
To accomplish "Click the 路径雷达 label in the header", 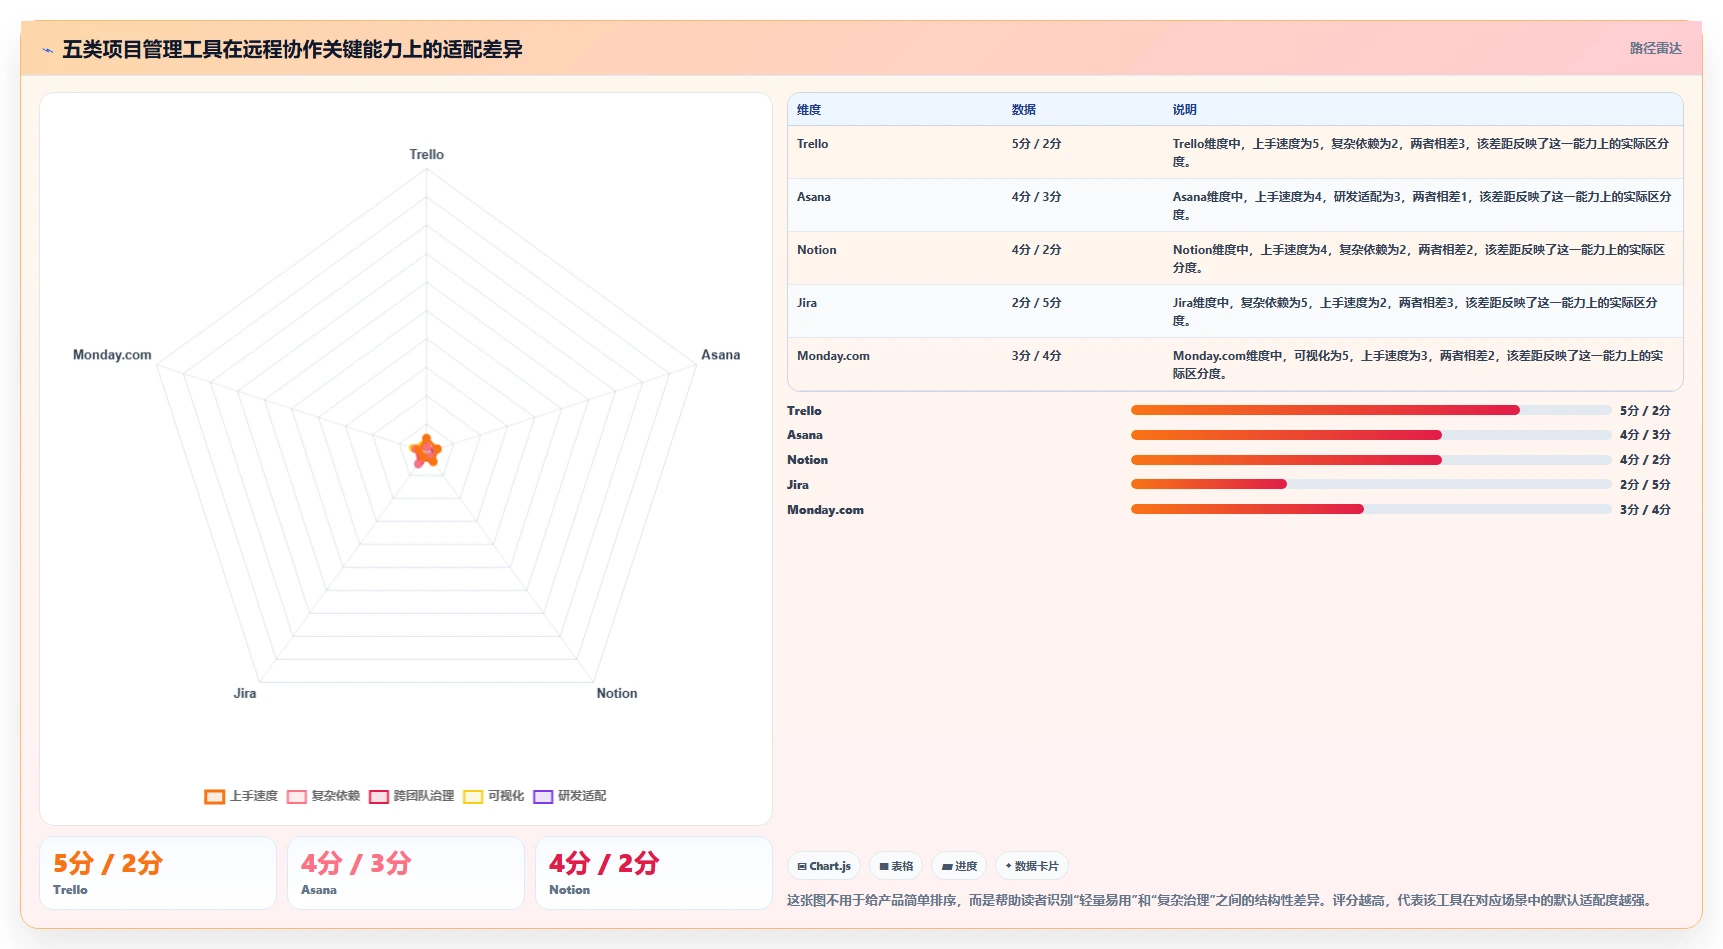I will (x=1655, y=48).
